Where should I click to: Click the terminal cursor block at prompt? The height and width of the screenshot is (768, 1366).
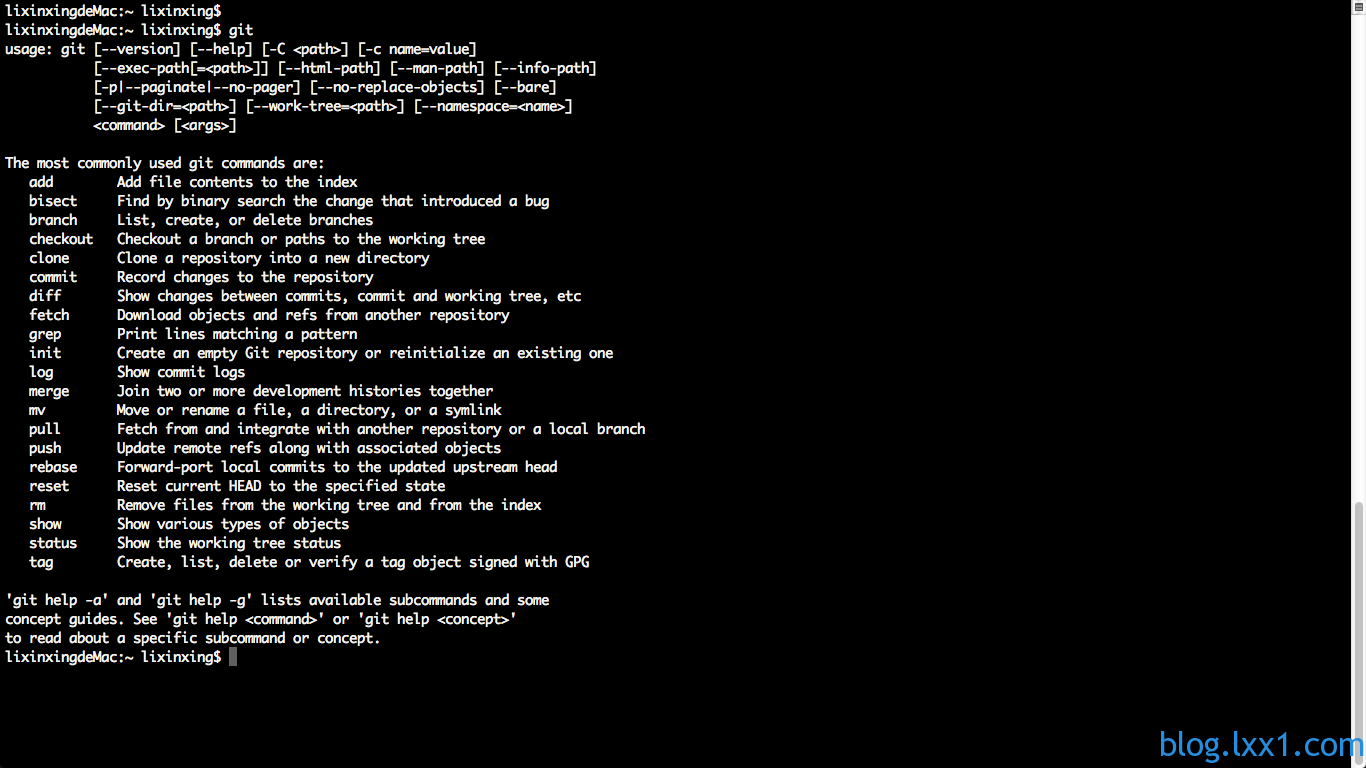[x=233, y=657]
